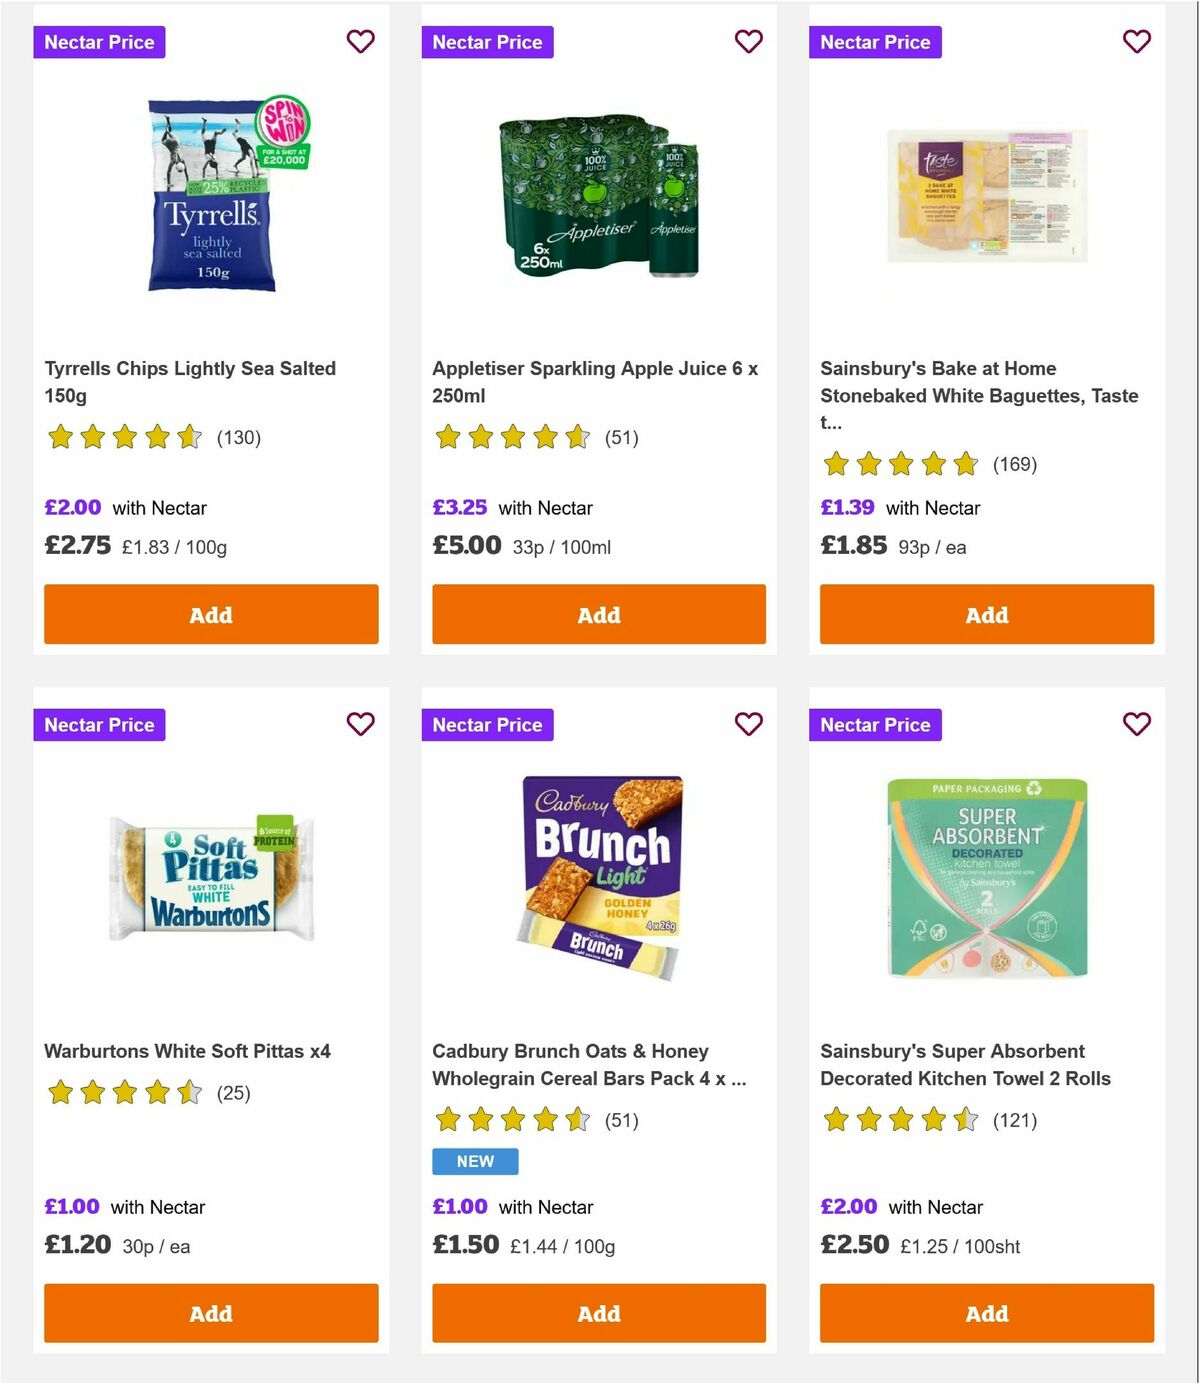The height and width of the screenshot is (1383, 1200).
Task: Click the Appletiser product image thumbnail
Action: (x=598, y=199)
